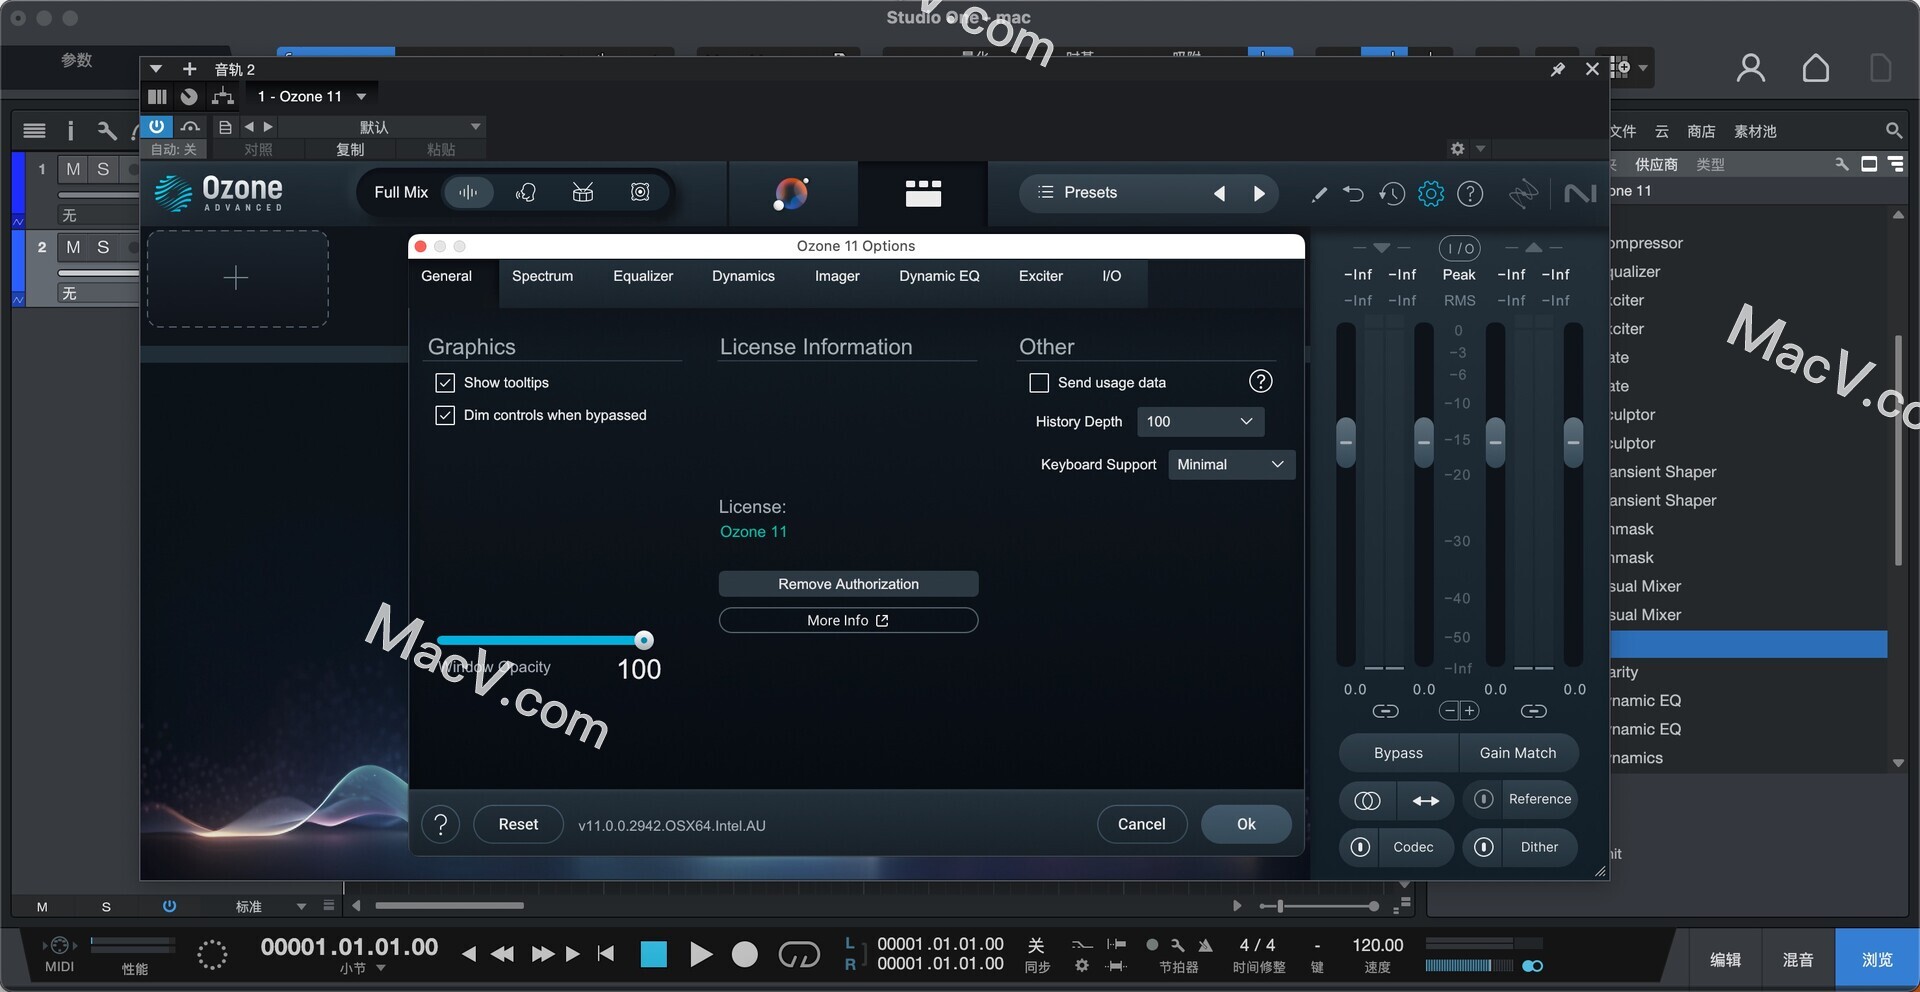1920x992 pixels.
Task: Link the input gain faders
Action: coord(1385,711)
